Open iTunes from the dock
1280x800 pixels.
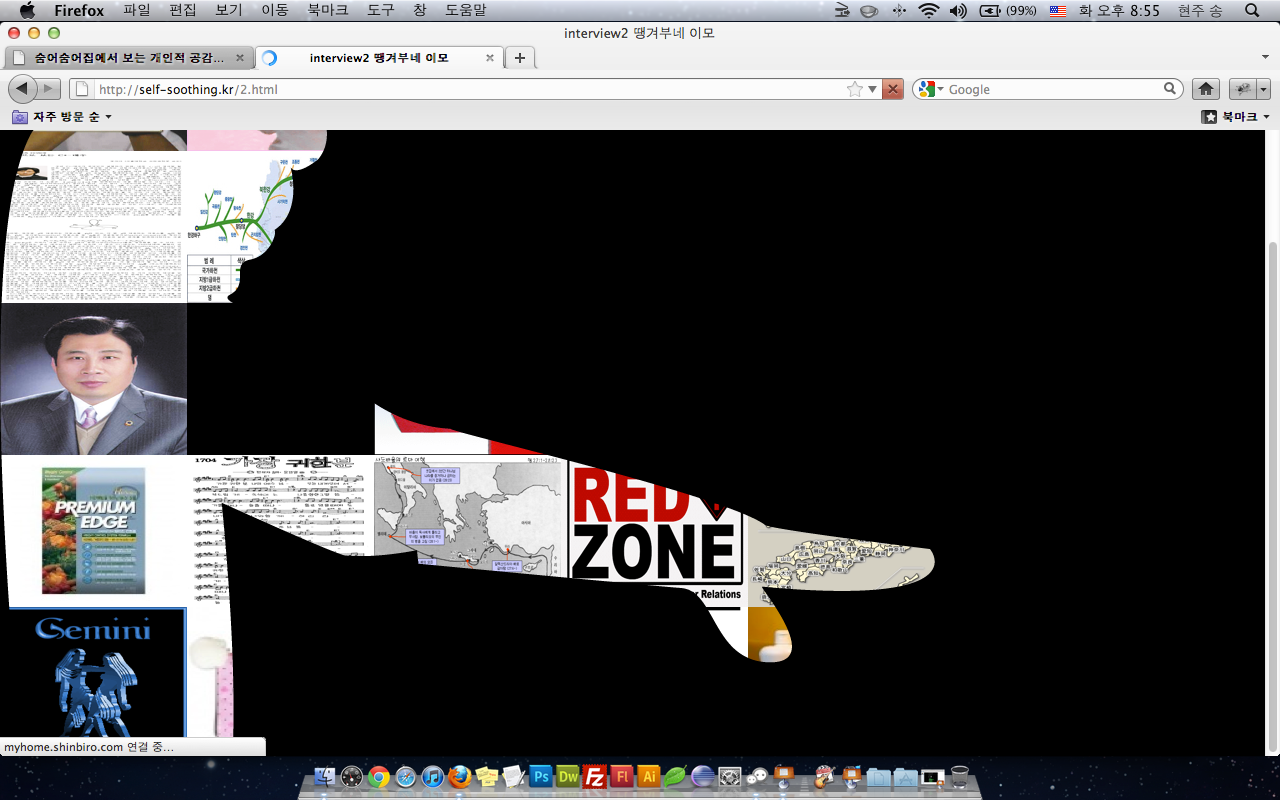(432, 777)
